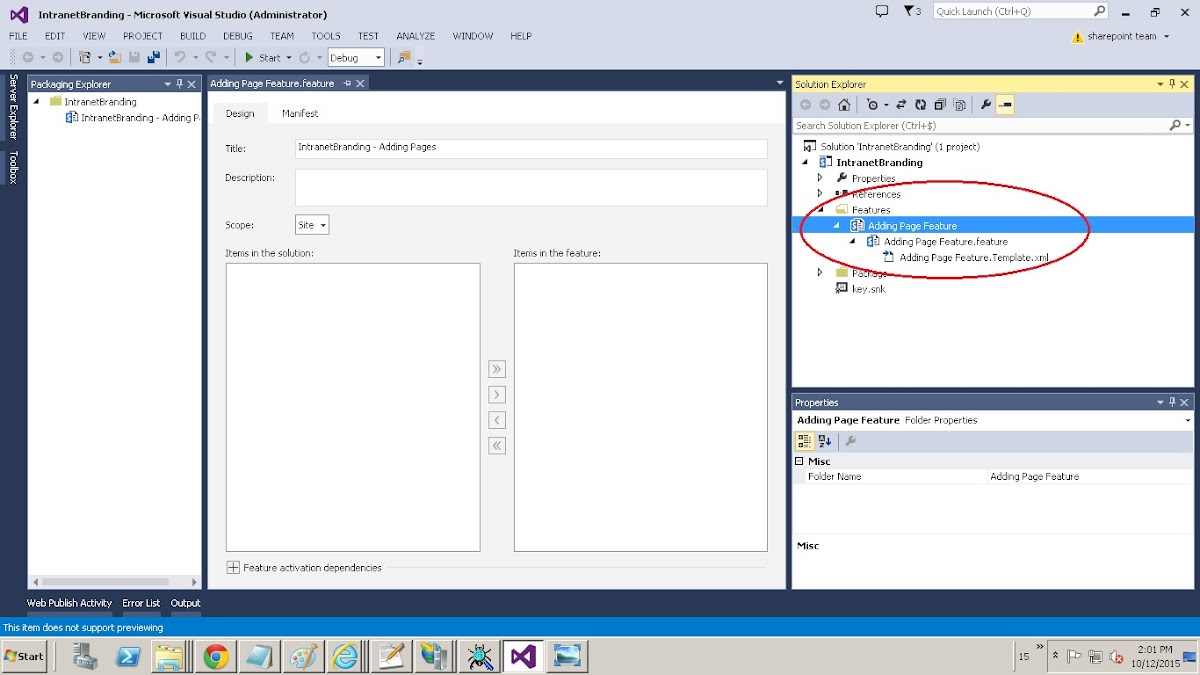Click the Windows Start button

pos(24,656)
